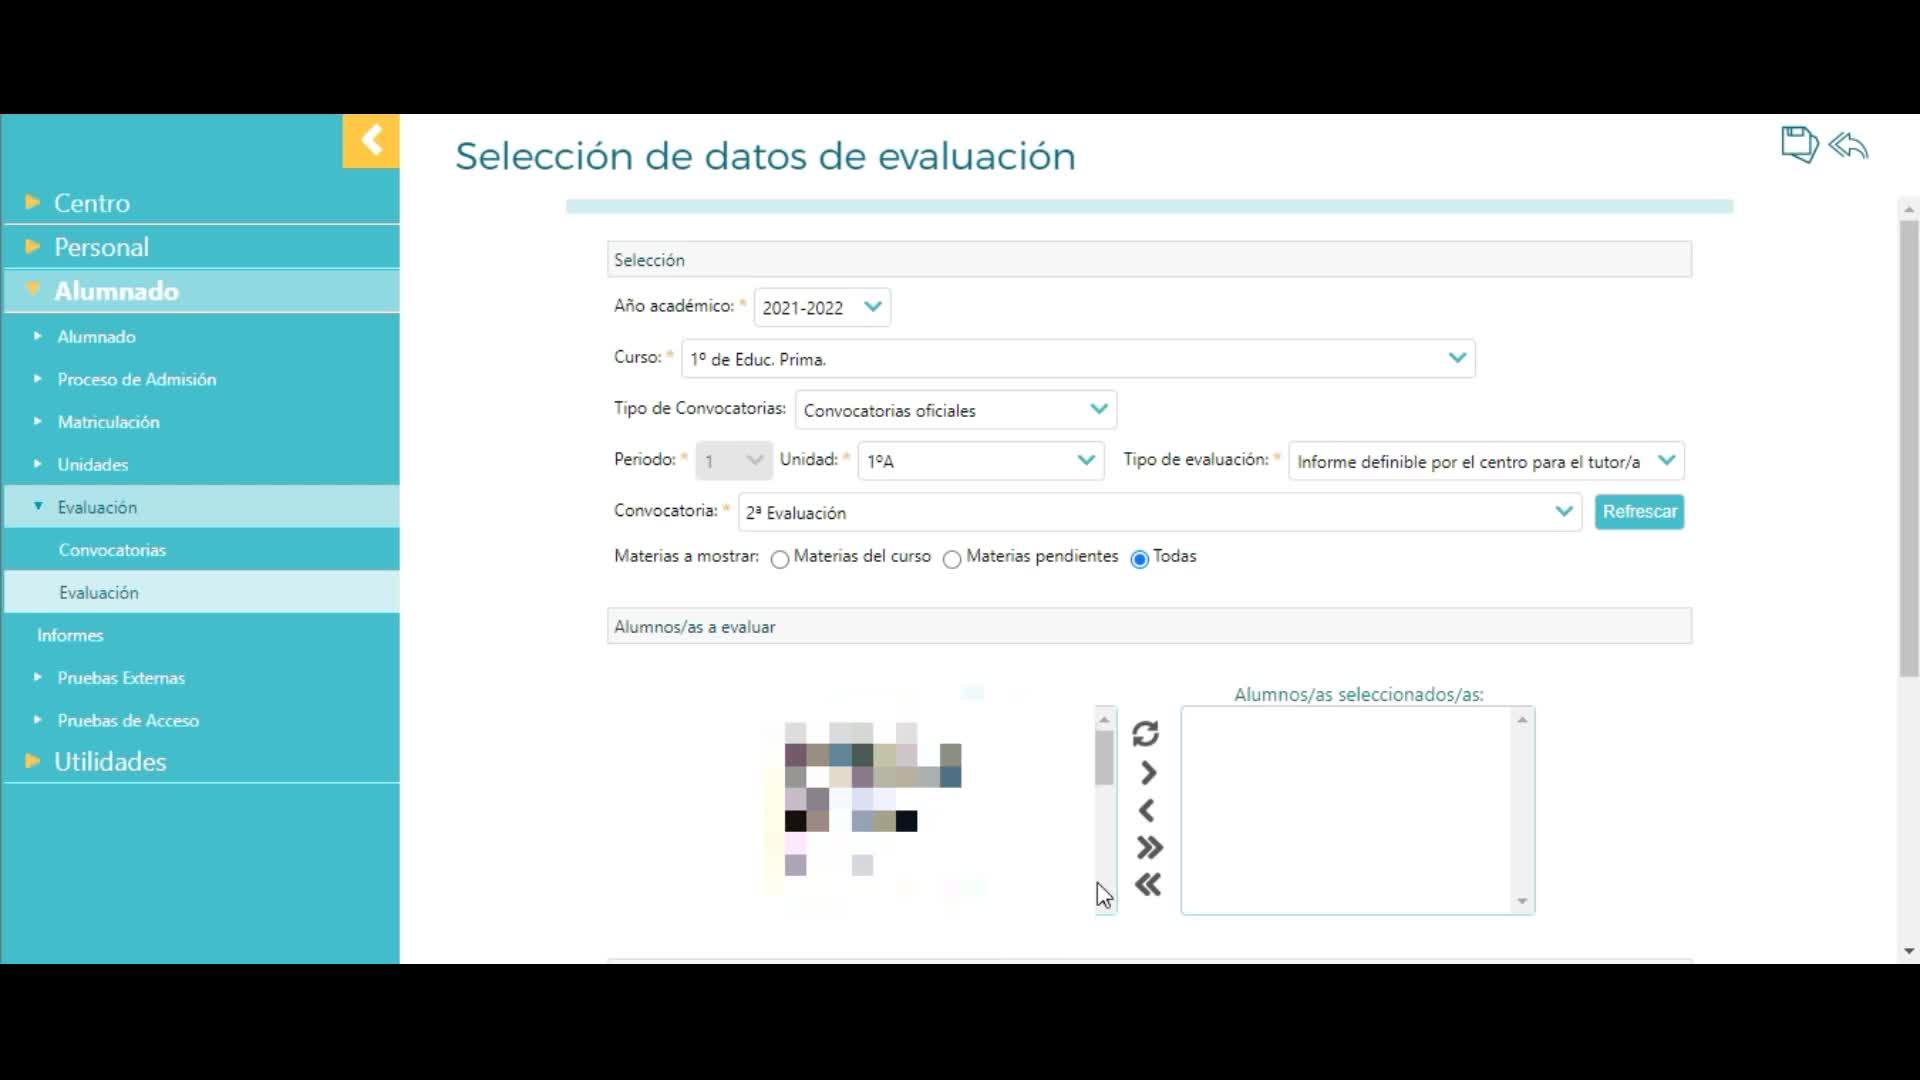This screenshot has width=1920, height=1080.
Task: Click the students list scrollbar thumb
Action: 1104,757
